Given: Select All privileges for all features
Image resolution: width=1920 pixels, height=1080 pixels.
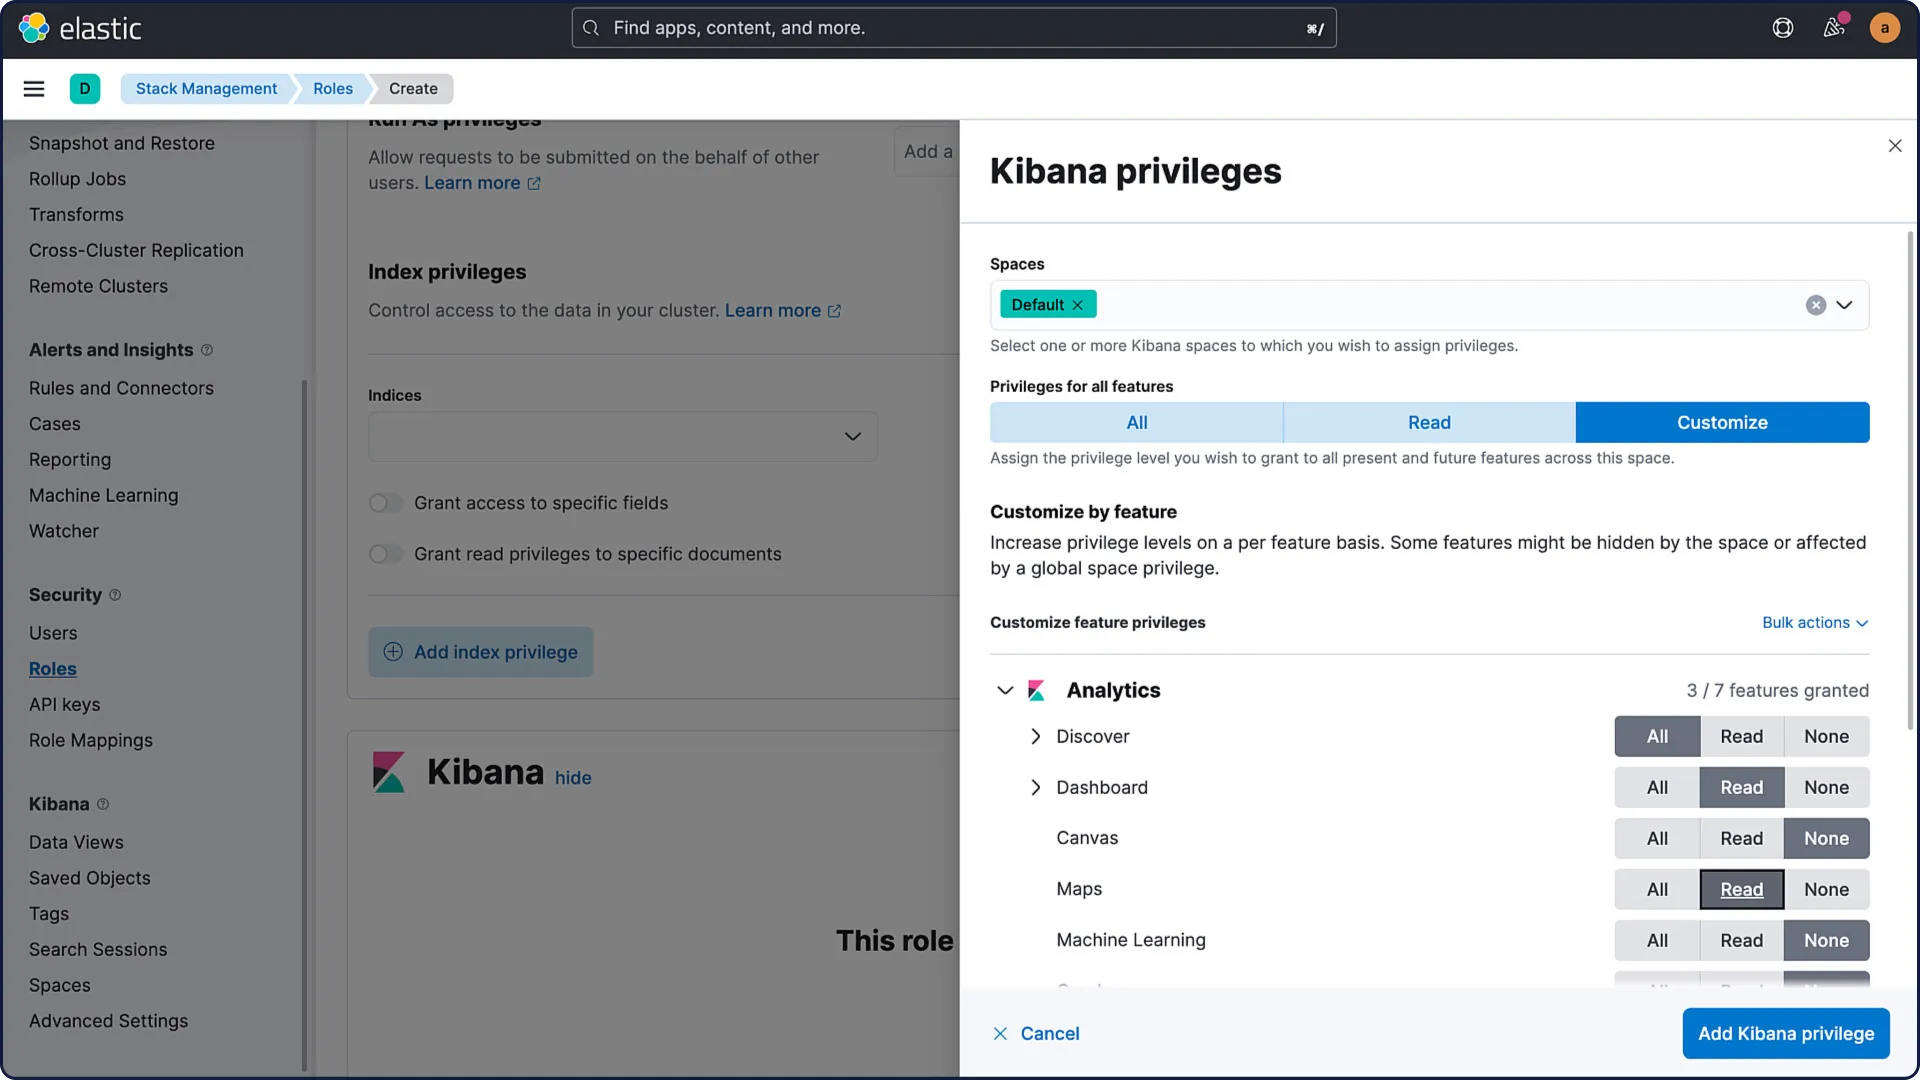Looking at the screenshot, I should point(1137,422).
